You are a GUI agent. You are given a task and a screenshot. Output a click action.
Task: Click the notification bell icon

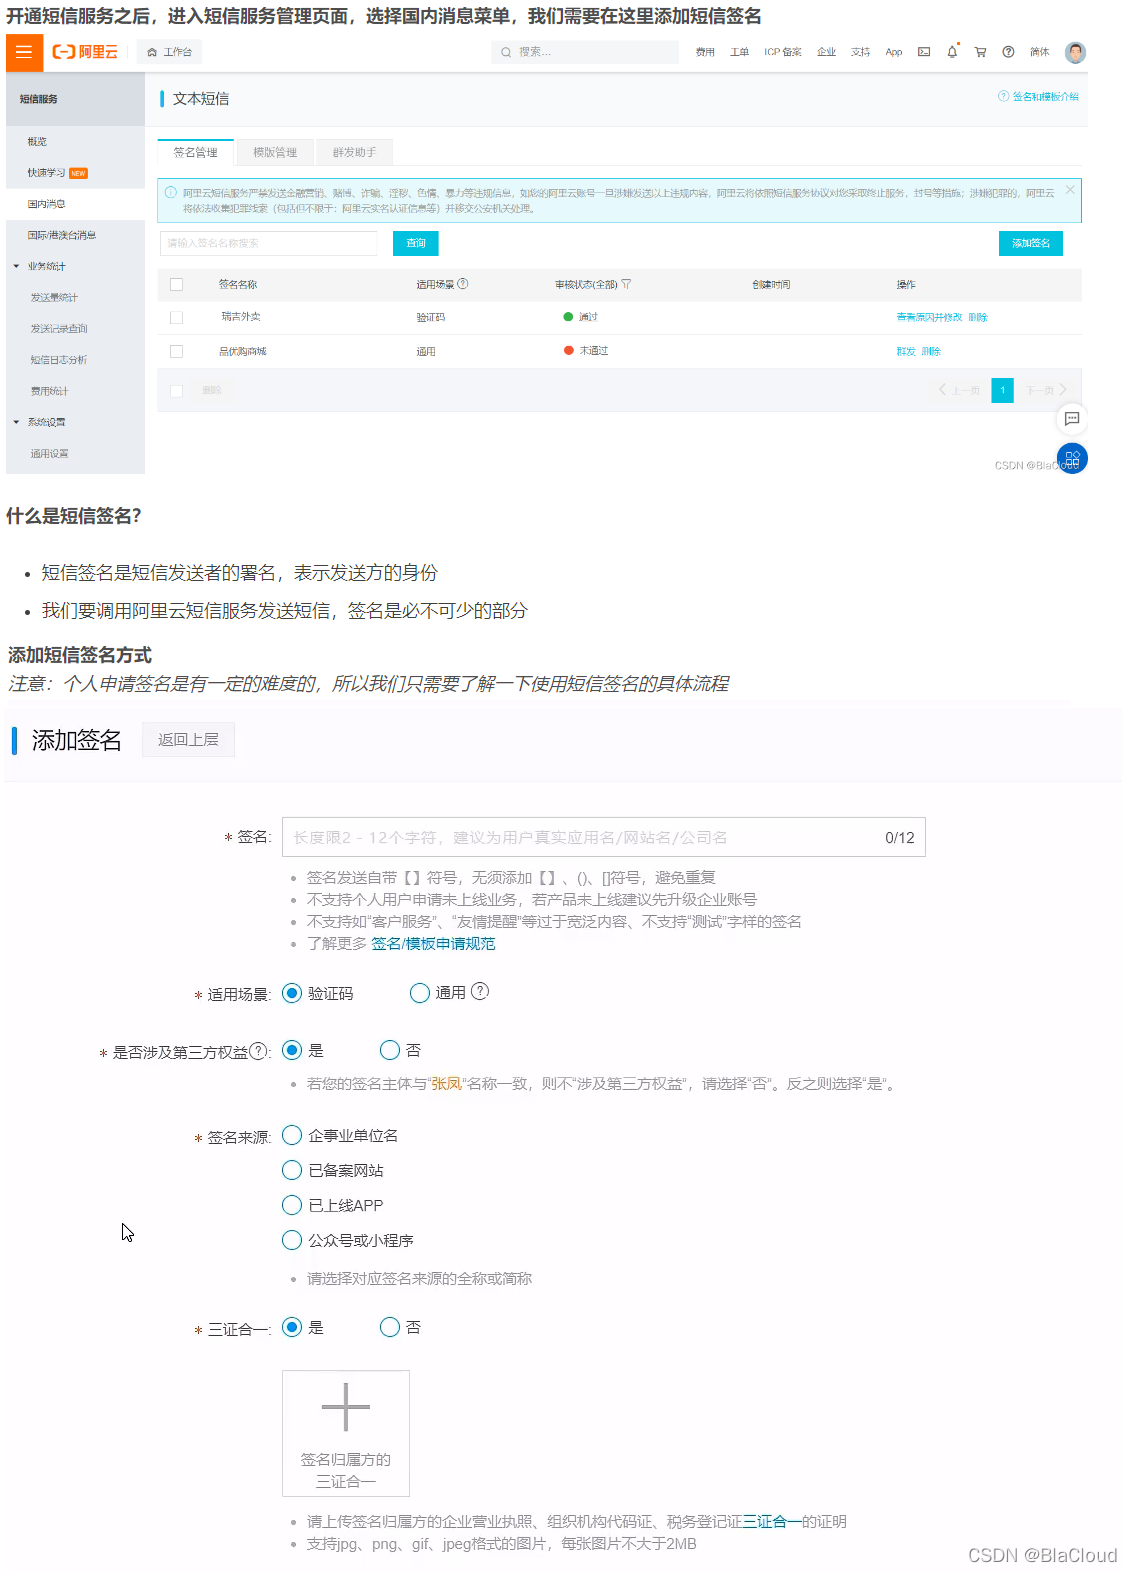point(952,52)
